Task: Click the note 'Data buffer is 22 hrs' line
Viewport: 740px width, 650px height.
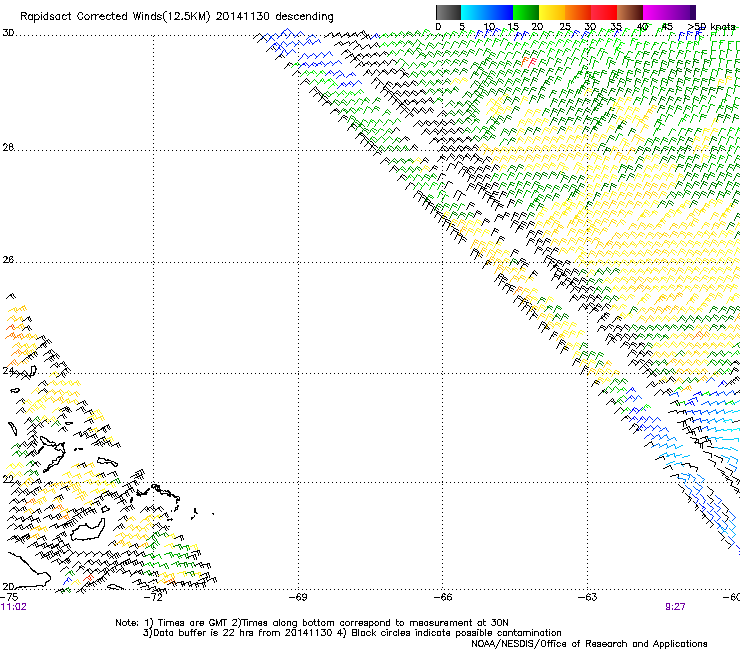Action: pos(352,633)
